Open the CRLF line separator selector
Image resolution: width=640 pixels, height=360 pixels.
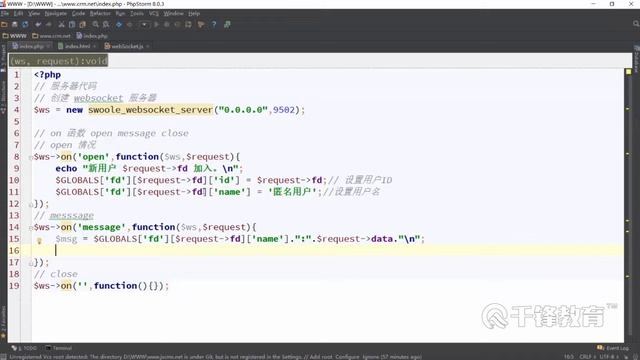587,357
